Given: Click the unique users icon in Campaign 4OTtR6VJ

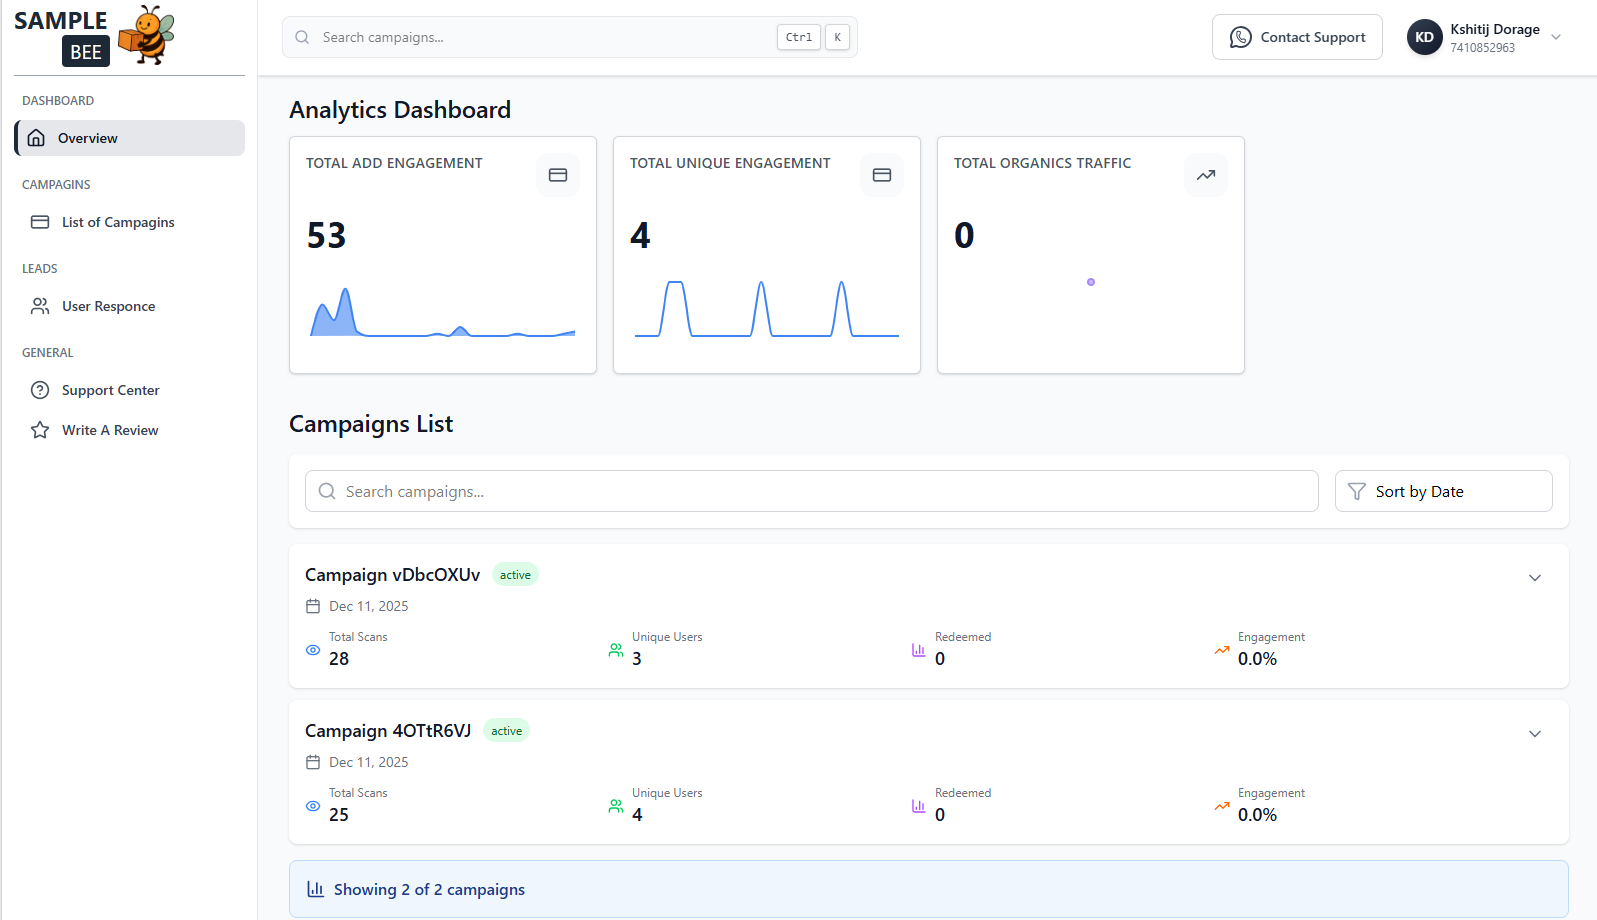Looking at the screenshot, I should click(616, 806).
